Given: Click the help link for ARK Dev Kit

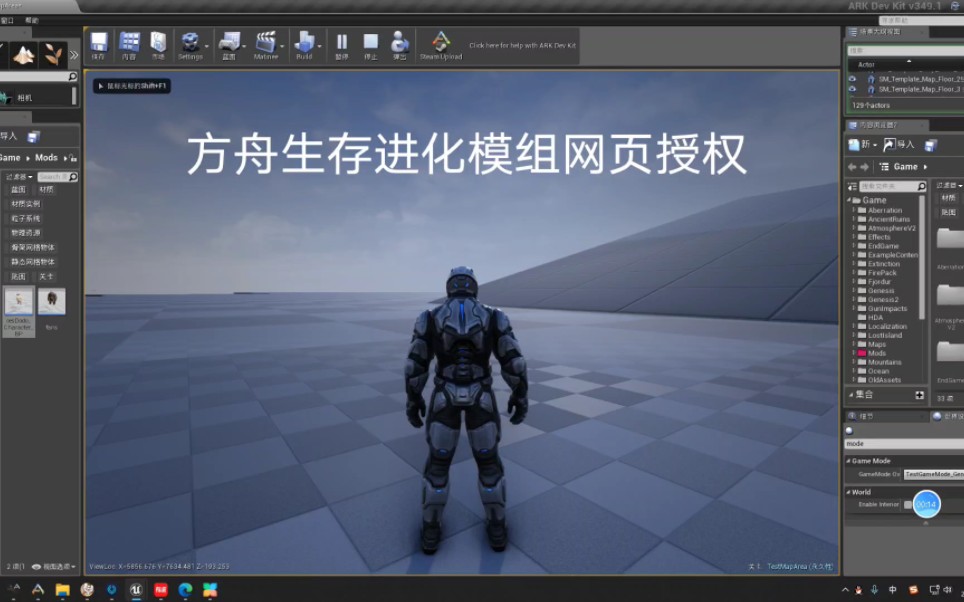Looking at the screenshot, I should (x=523, y=46).
